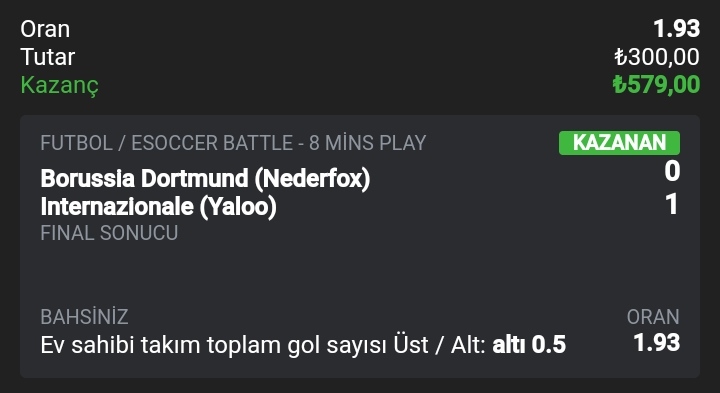Select the Borussia Dortmund (Nederfox) team name

click(x=205, y=178)
